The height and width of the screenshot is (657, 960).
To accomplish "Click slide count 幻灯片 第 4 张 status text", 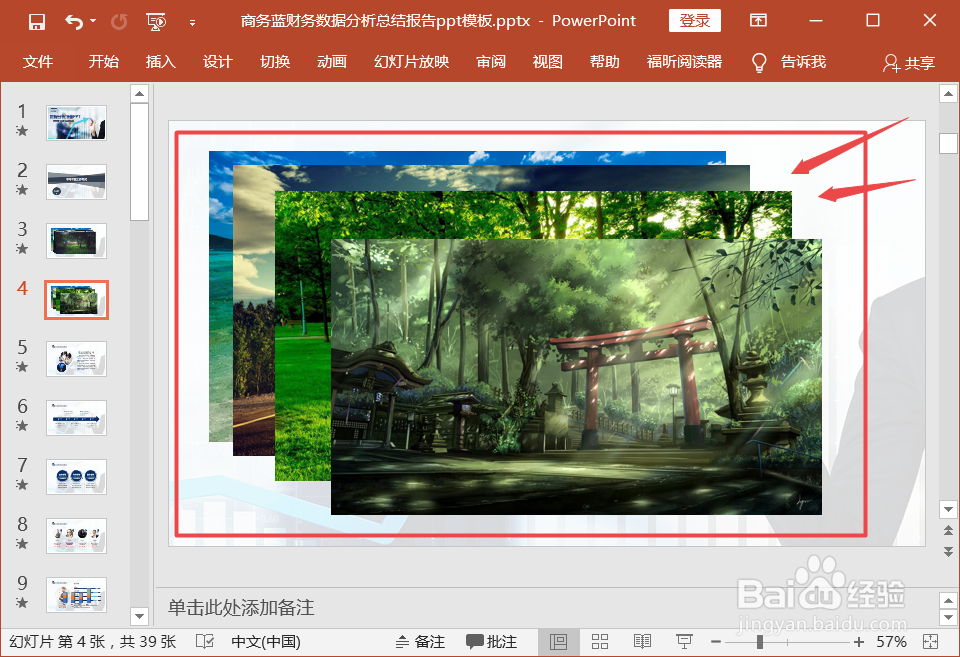I will [92, 642].
